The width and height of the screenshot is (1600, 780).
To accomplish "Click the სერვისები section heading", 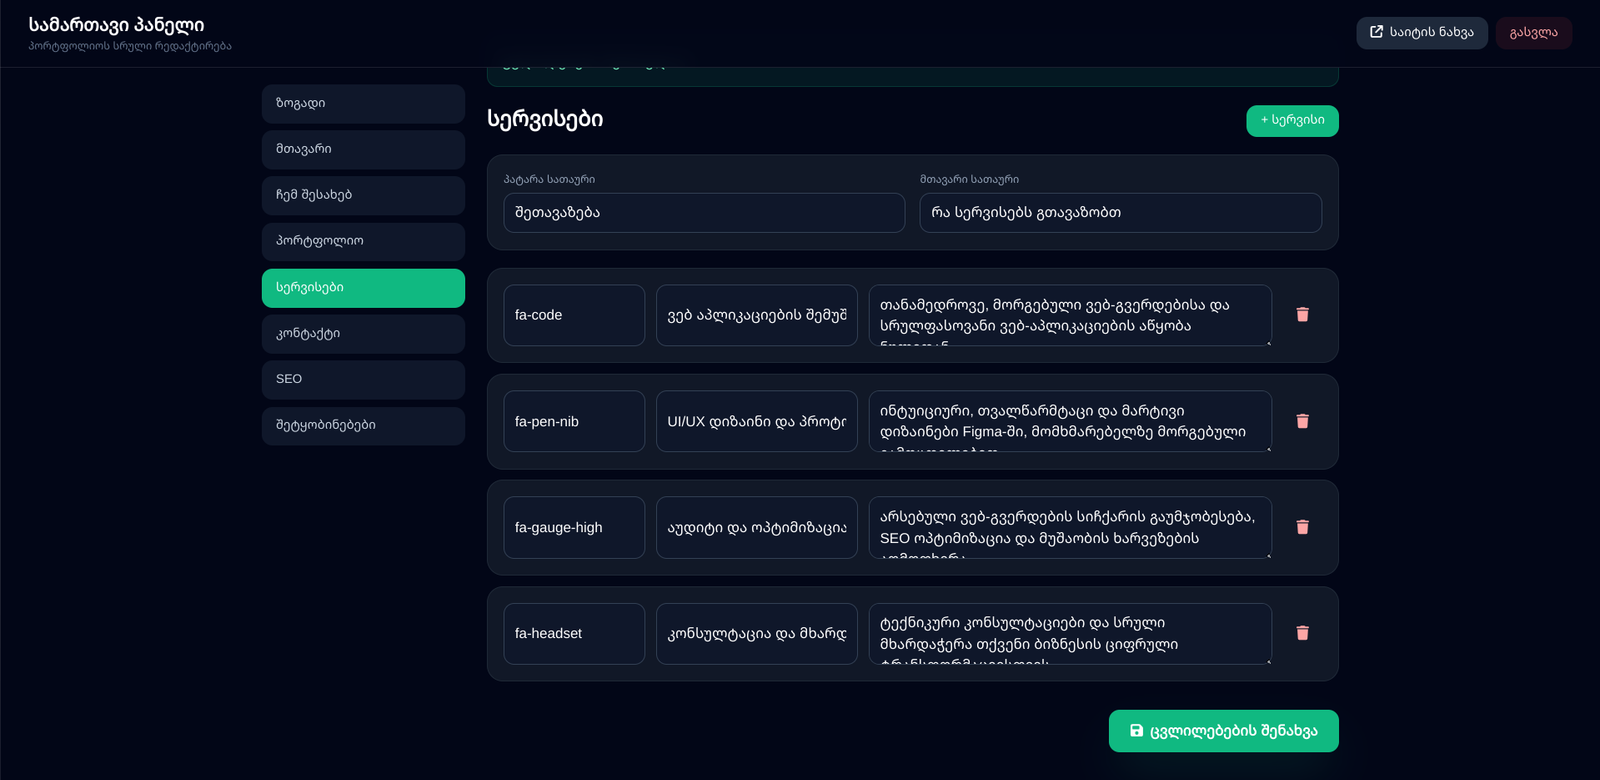I will [x=545, y=119].
